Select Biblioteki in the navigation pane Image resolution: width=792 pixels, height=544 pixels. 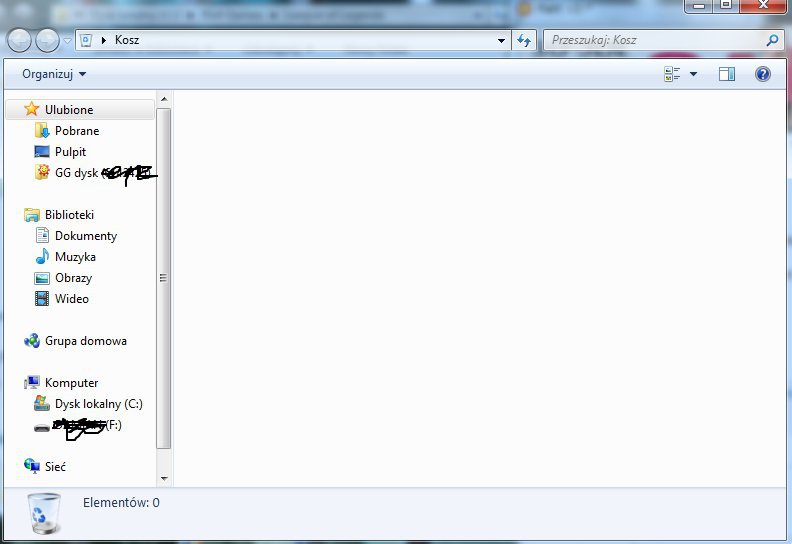(69, 215)
